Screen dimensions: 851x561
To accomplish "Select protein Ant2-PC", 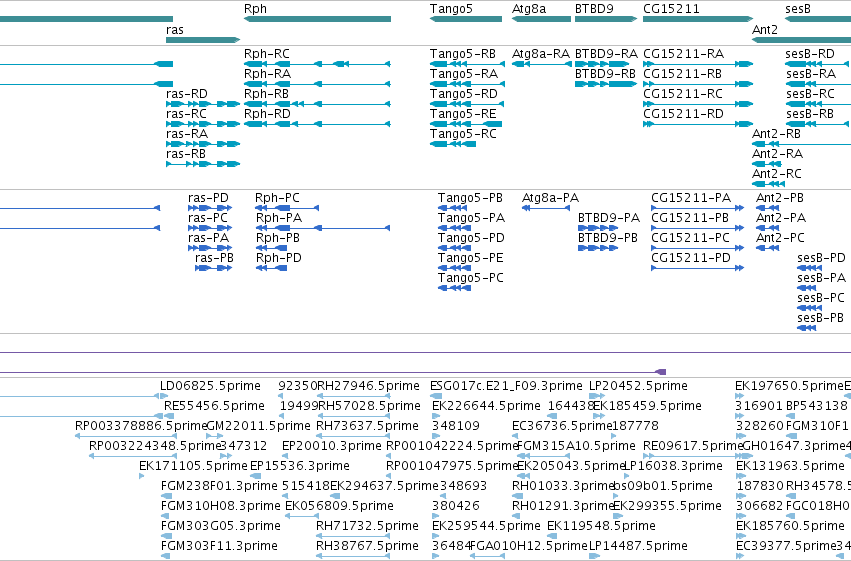I will [780, 238].
